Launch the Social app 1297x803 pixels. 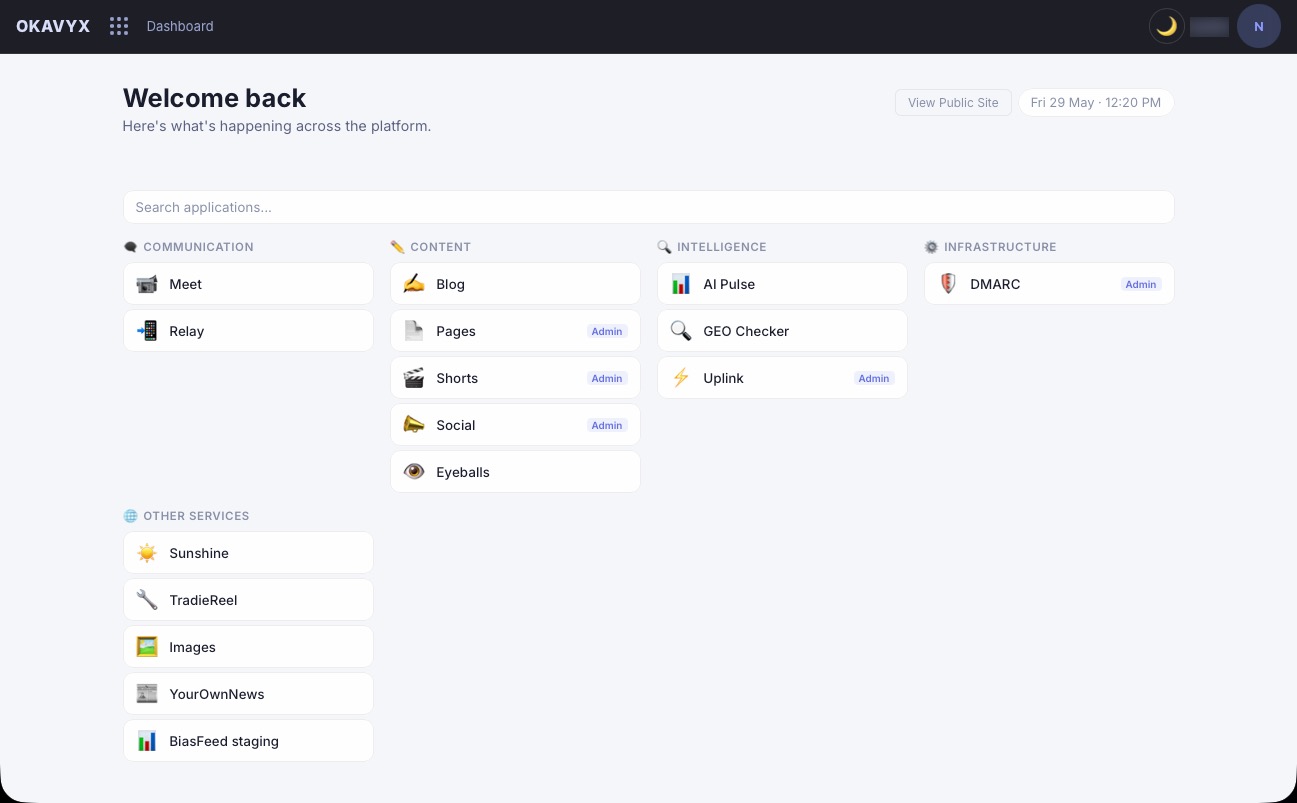point(515,425)
